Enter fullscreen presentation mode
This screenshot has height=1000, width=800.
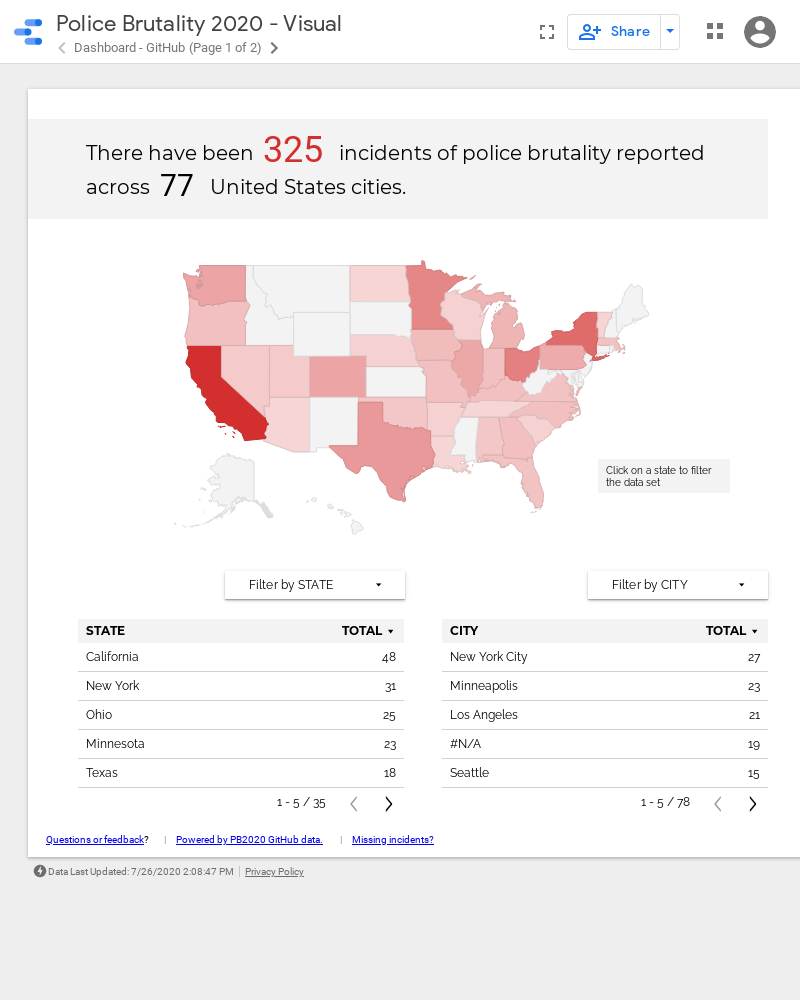546,32
